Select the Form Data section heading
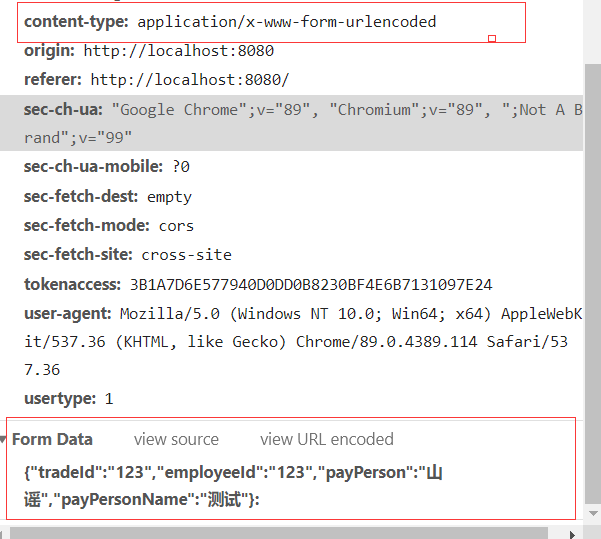 (52, 439)
